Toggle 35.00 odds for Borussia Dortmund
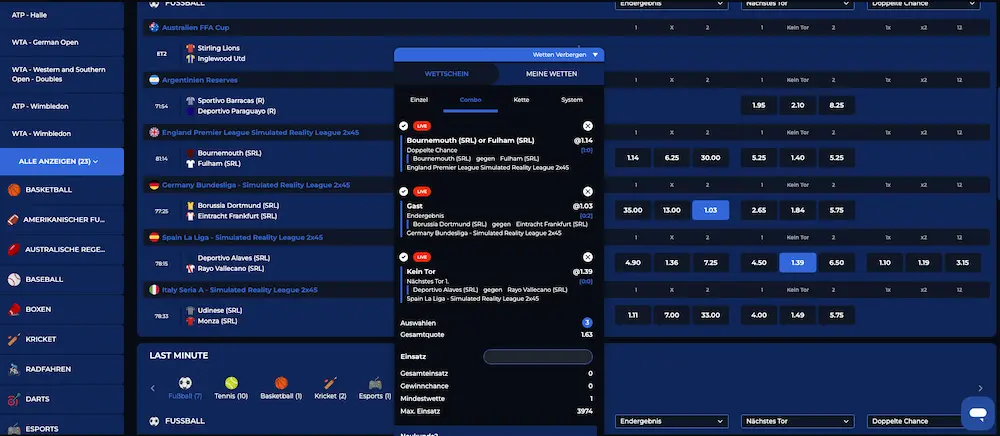Image resolution: width=1000 pixels, height=436 pixels. point(633,210)
